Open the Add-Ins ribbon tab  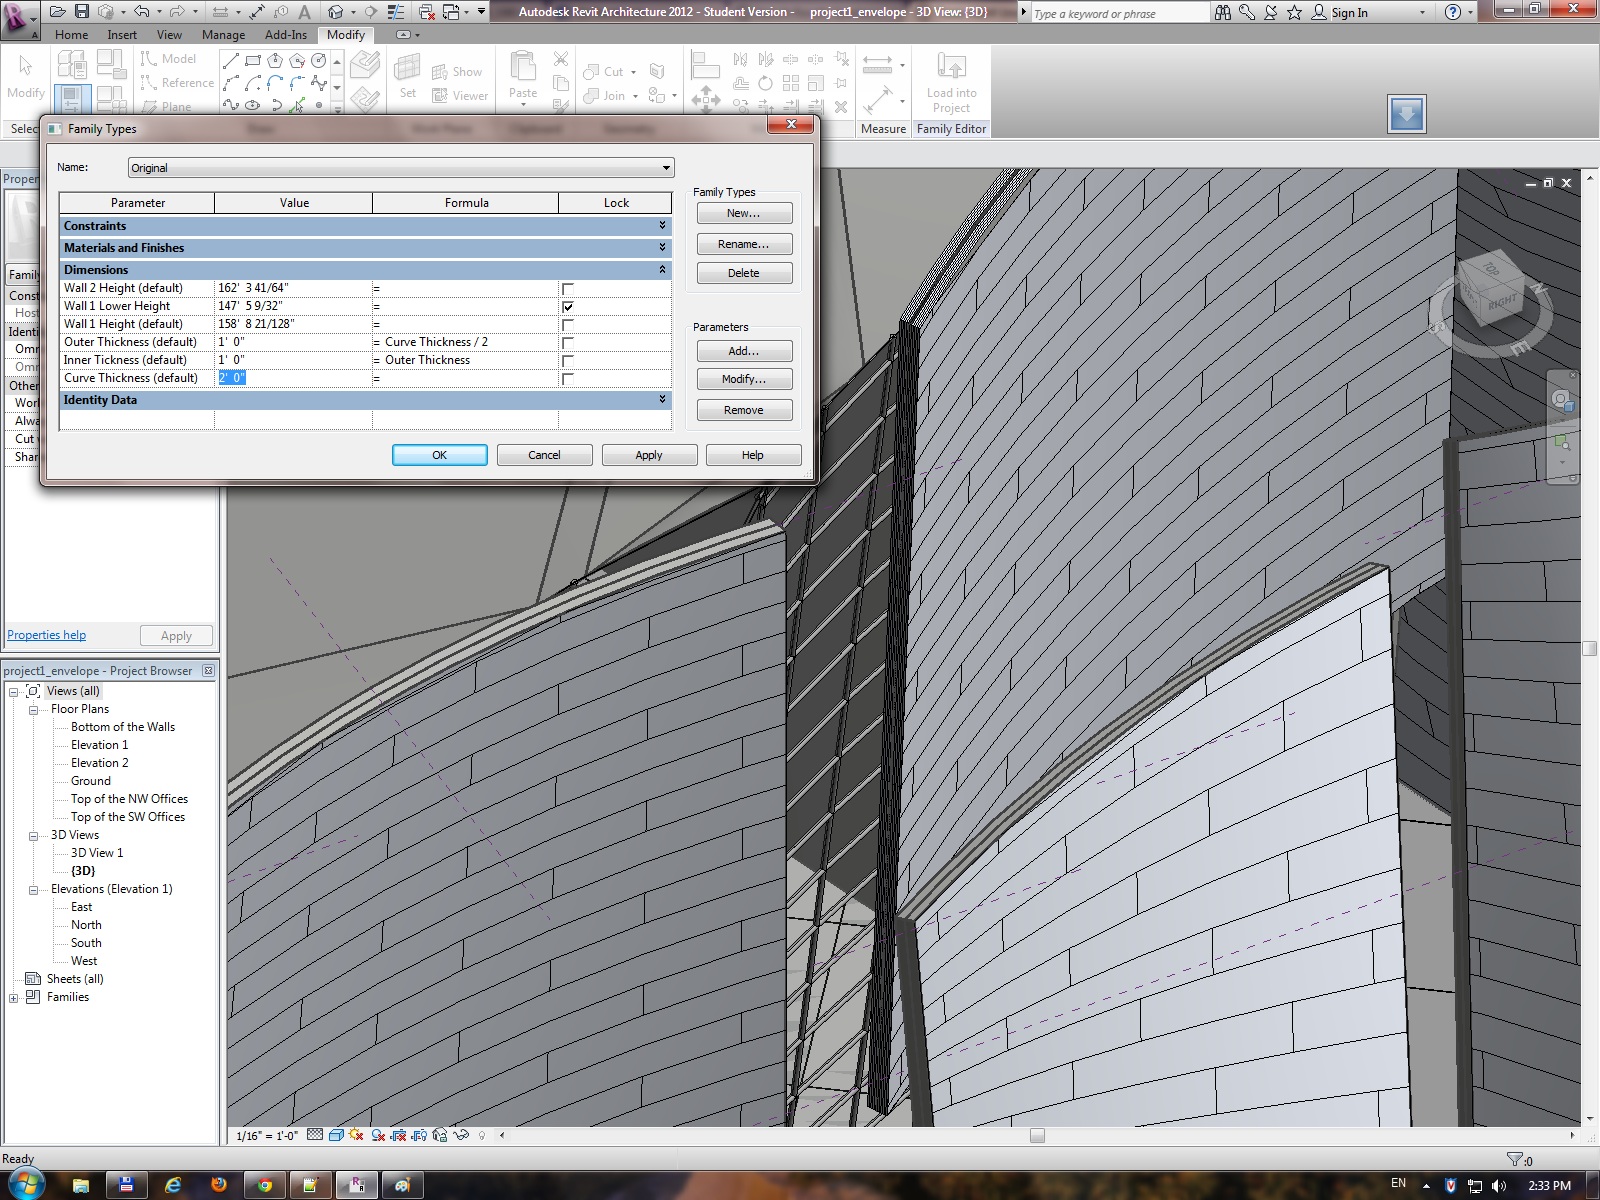(x=286, y=34)
